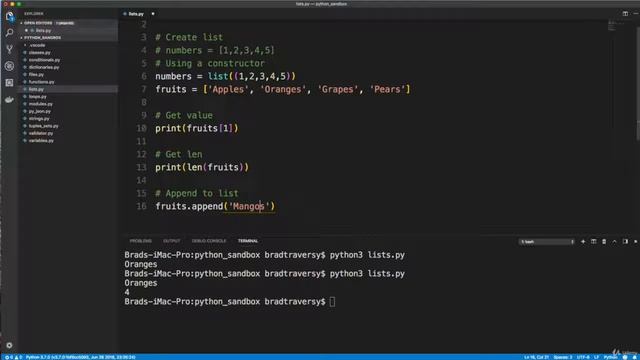The height and width of the screenshot is (360, 640).
Task: Open tuples_sets.py in the explorer
Action: pyautogui.click(x=43, y=126)
